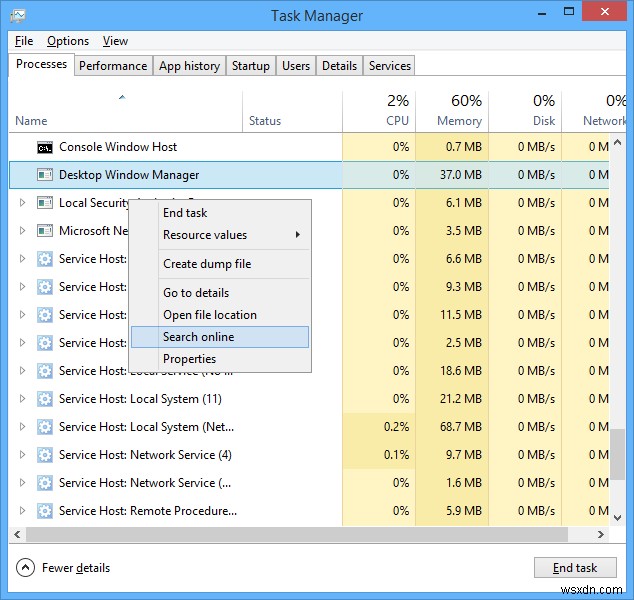
Task: Switch to the Services tab
Action: pos(389,65)
